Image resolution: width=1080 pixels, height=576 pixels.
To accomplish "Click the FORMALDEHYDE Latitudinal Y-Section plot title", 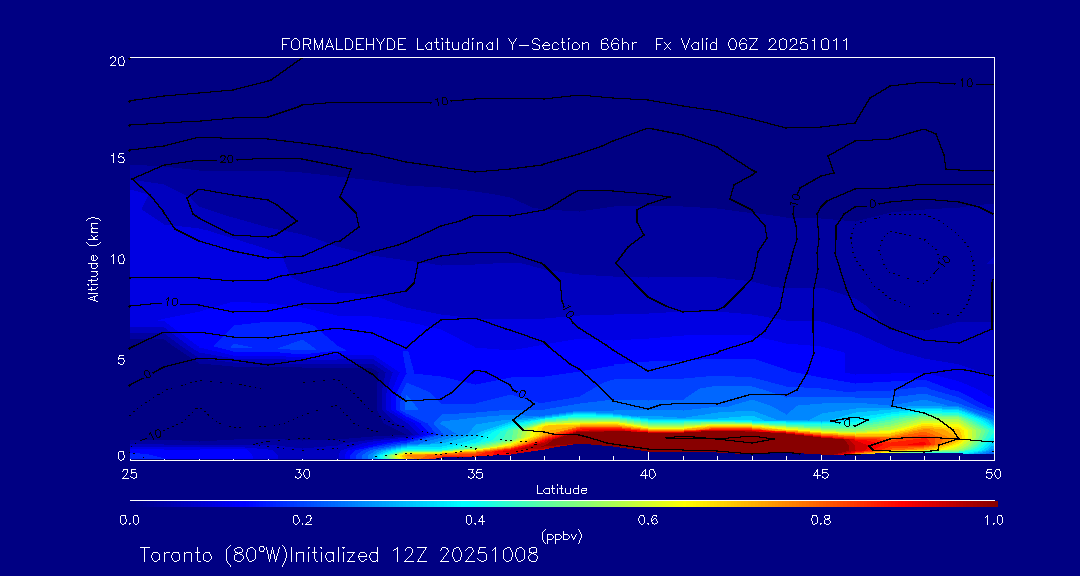I will click(x=565, y=45).
